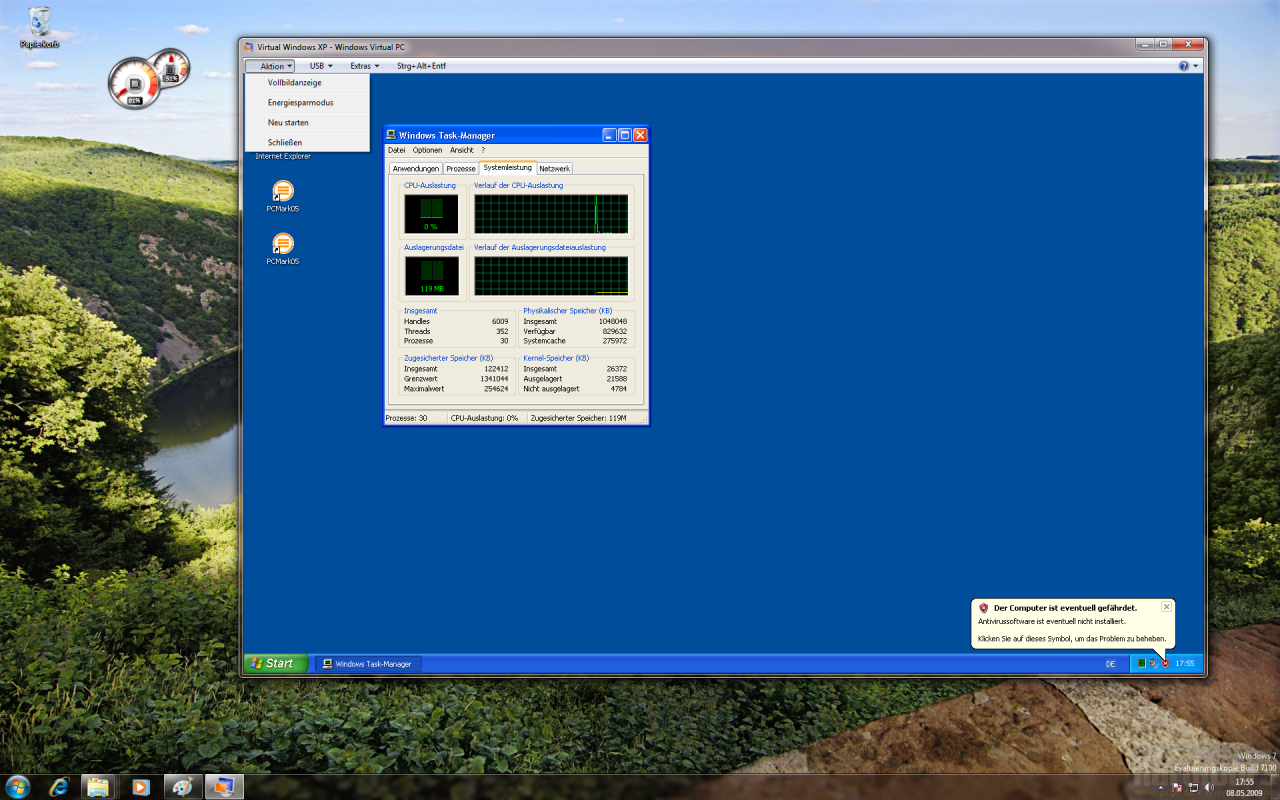This screenshot has height=800, width=1280.
Task: Click the Verfügbar value 829632
Action: coord(614,331)
